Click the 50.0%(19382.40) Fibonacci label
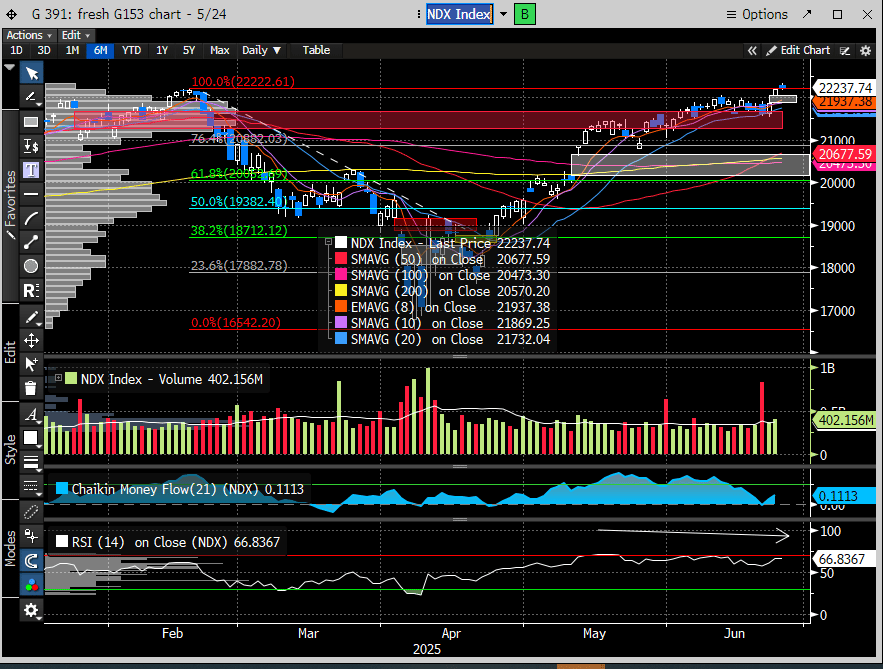This screenshot has height=669, width=883. (x=239, y=201)
